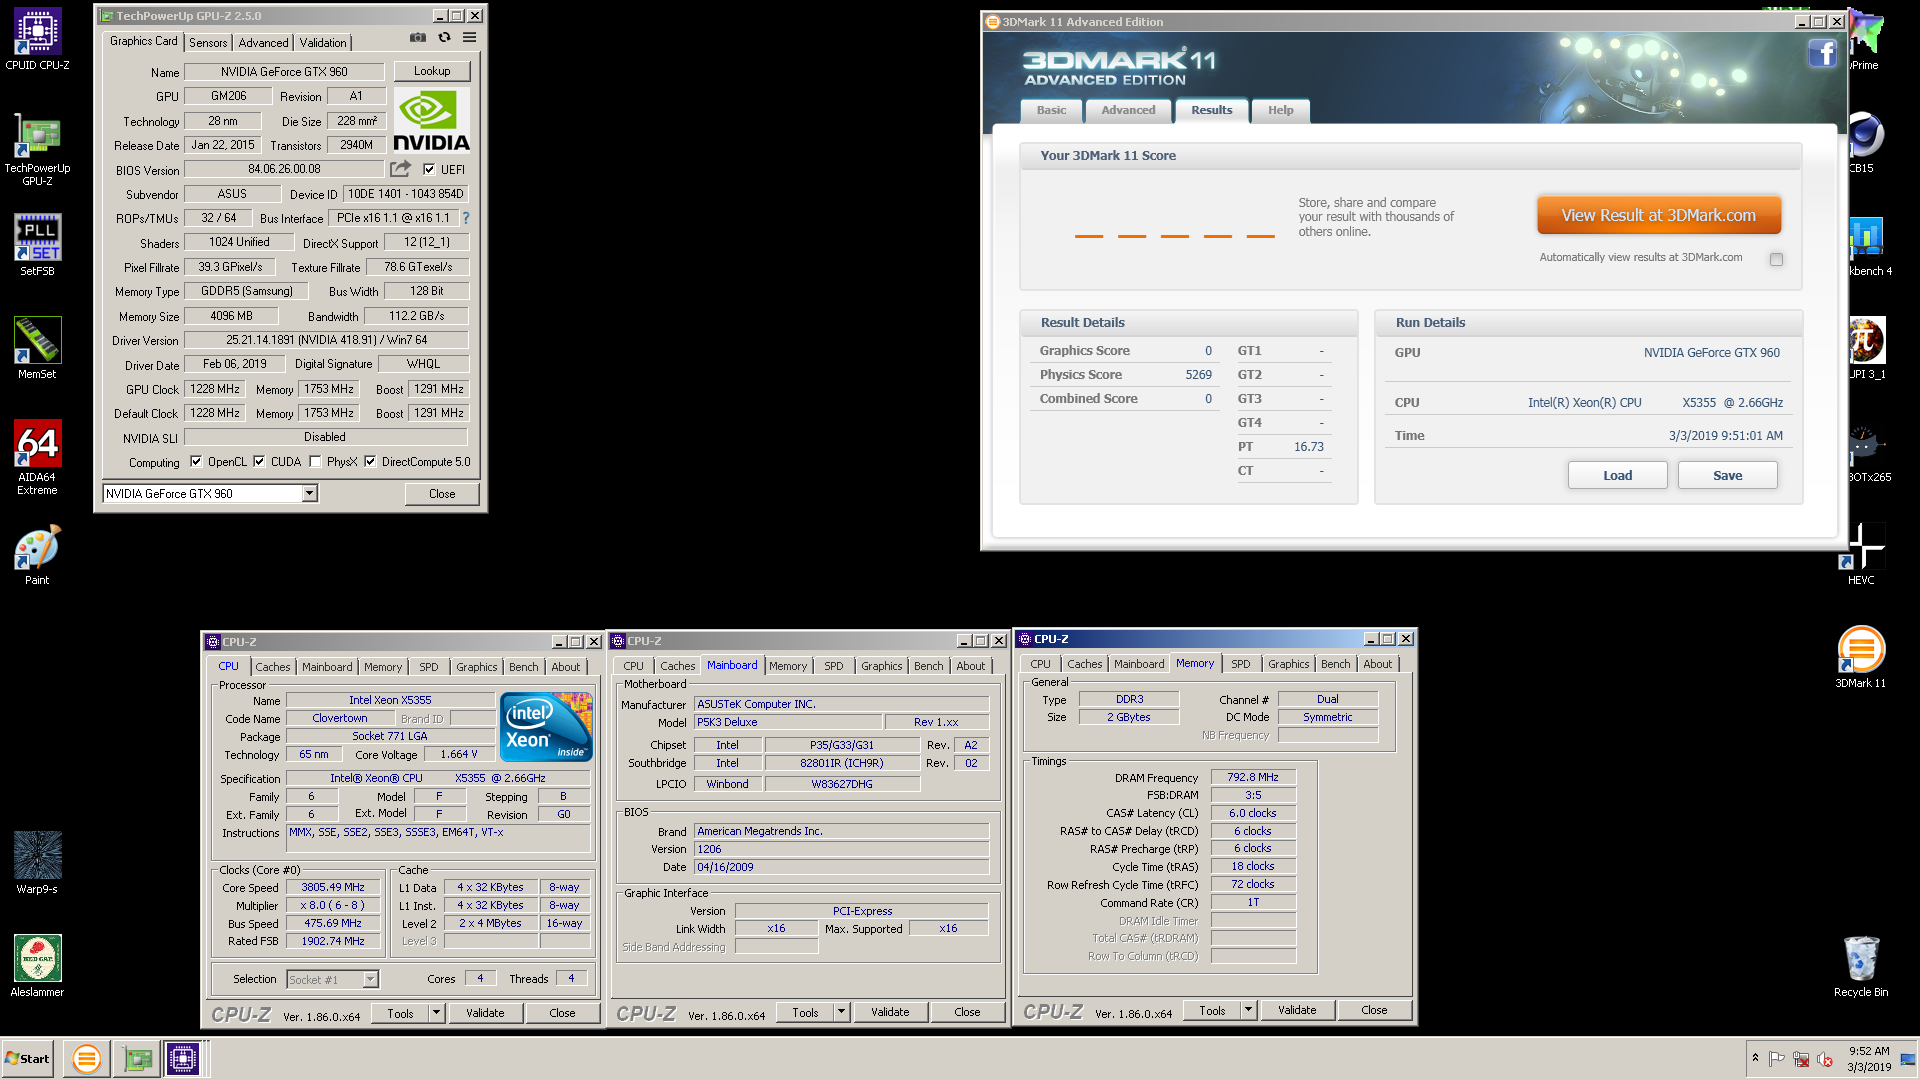This screenshot has width=1920, height=1080.
Task: Click the NVIDIA logo in GPU-Z
Action: (x=431, y=121)
